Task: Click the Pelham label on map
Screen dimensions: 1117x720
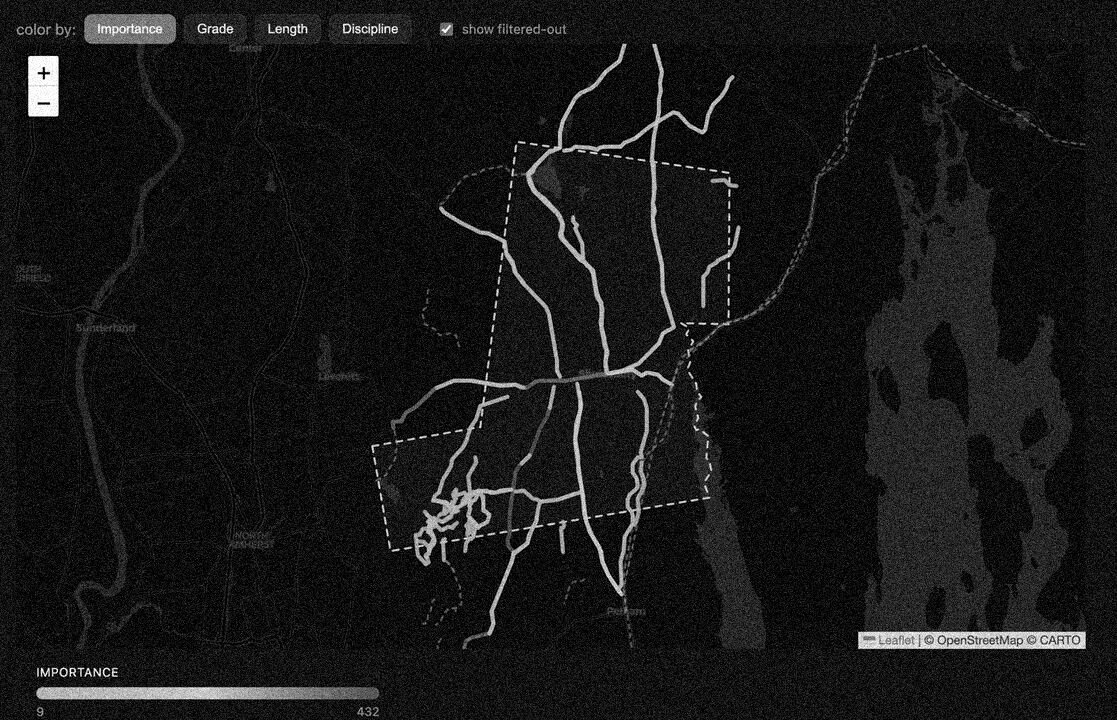Action: click(x=626, y=611)
